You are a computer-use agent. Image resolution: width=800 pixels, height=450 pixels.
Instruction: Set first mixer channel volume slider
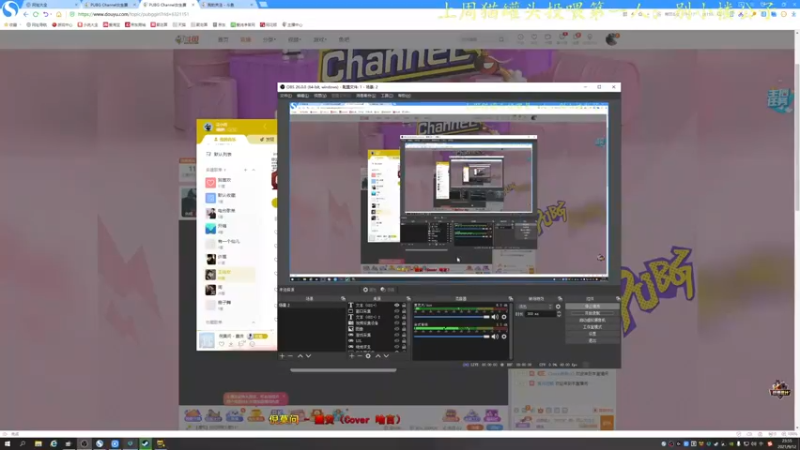point(452,317)
